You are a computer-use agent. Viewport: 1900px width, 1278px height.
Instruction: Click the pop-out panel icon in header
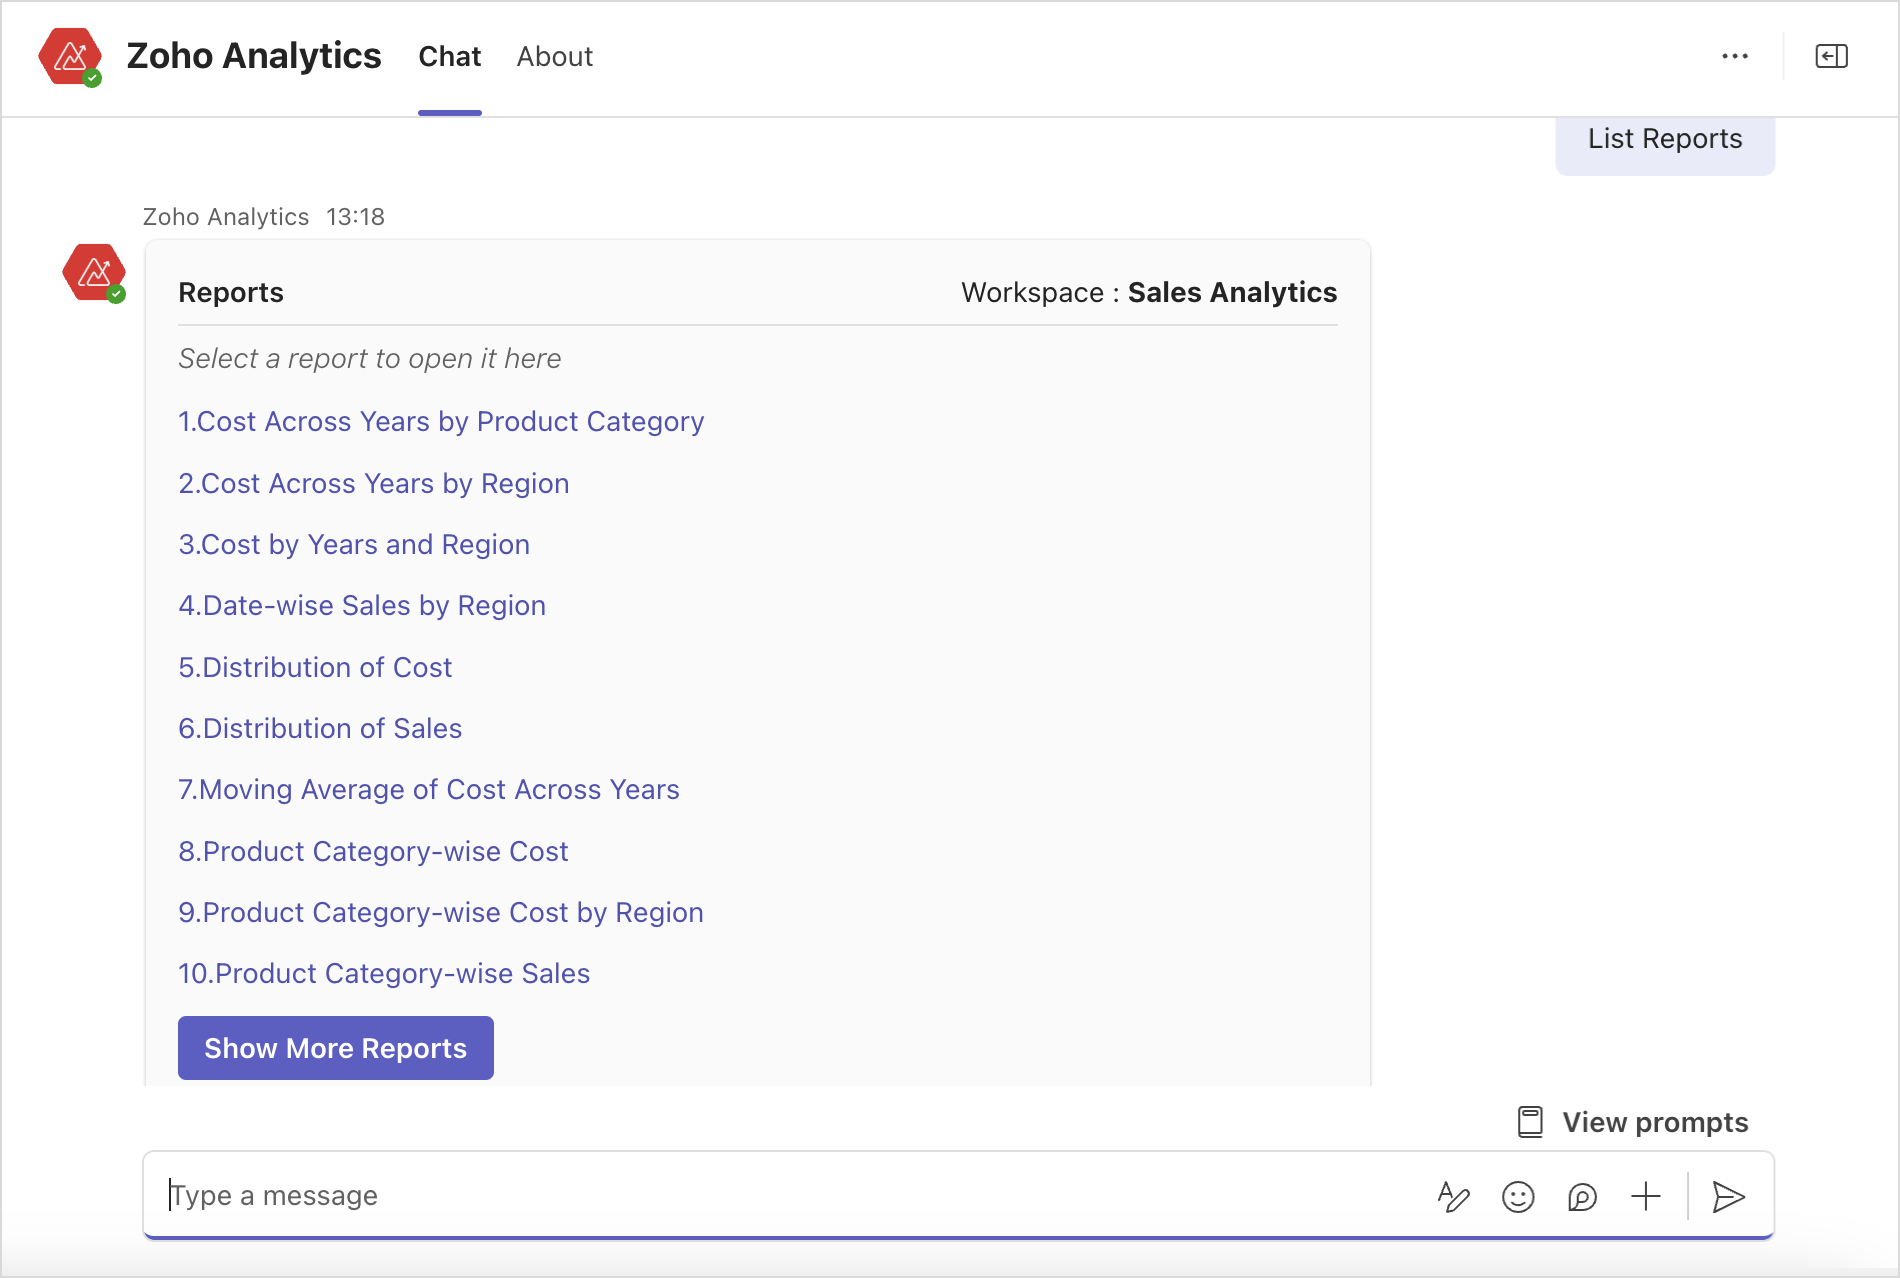point(1831,56)
